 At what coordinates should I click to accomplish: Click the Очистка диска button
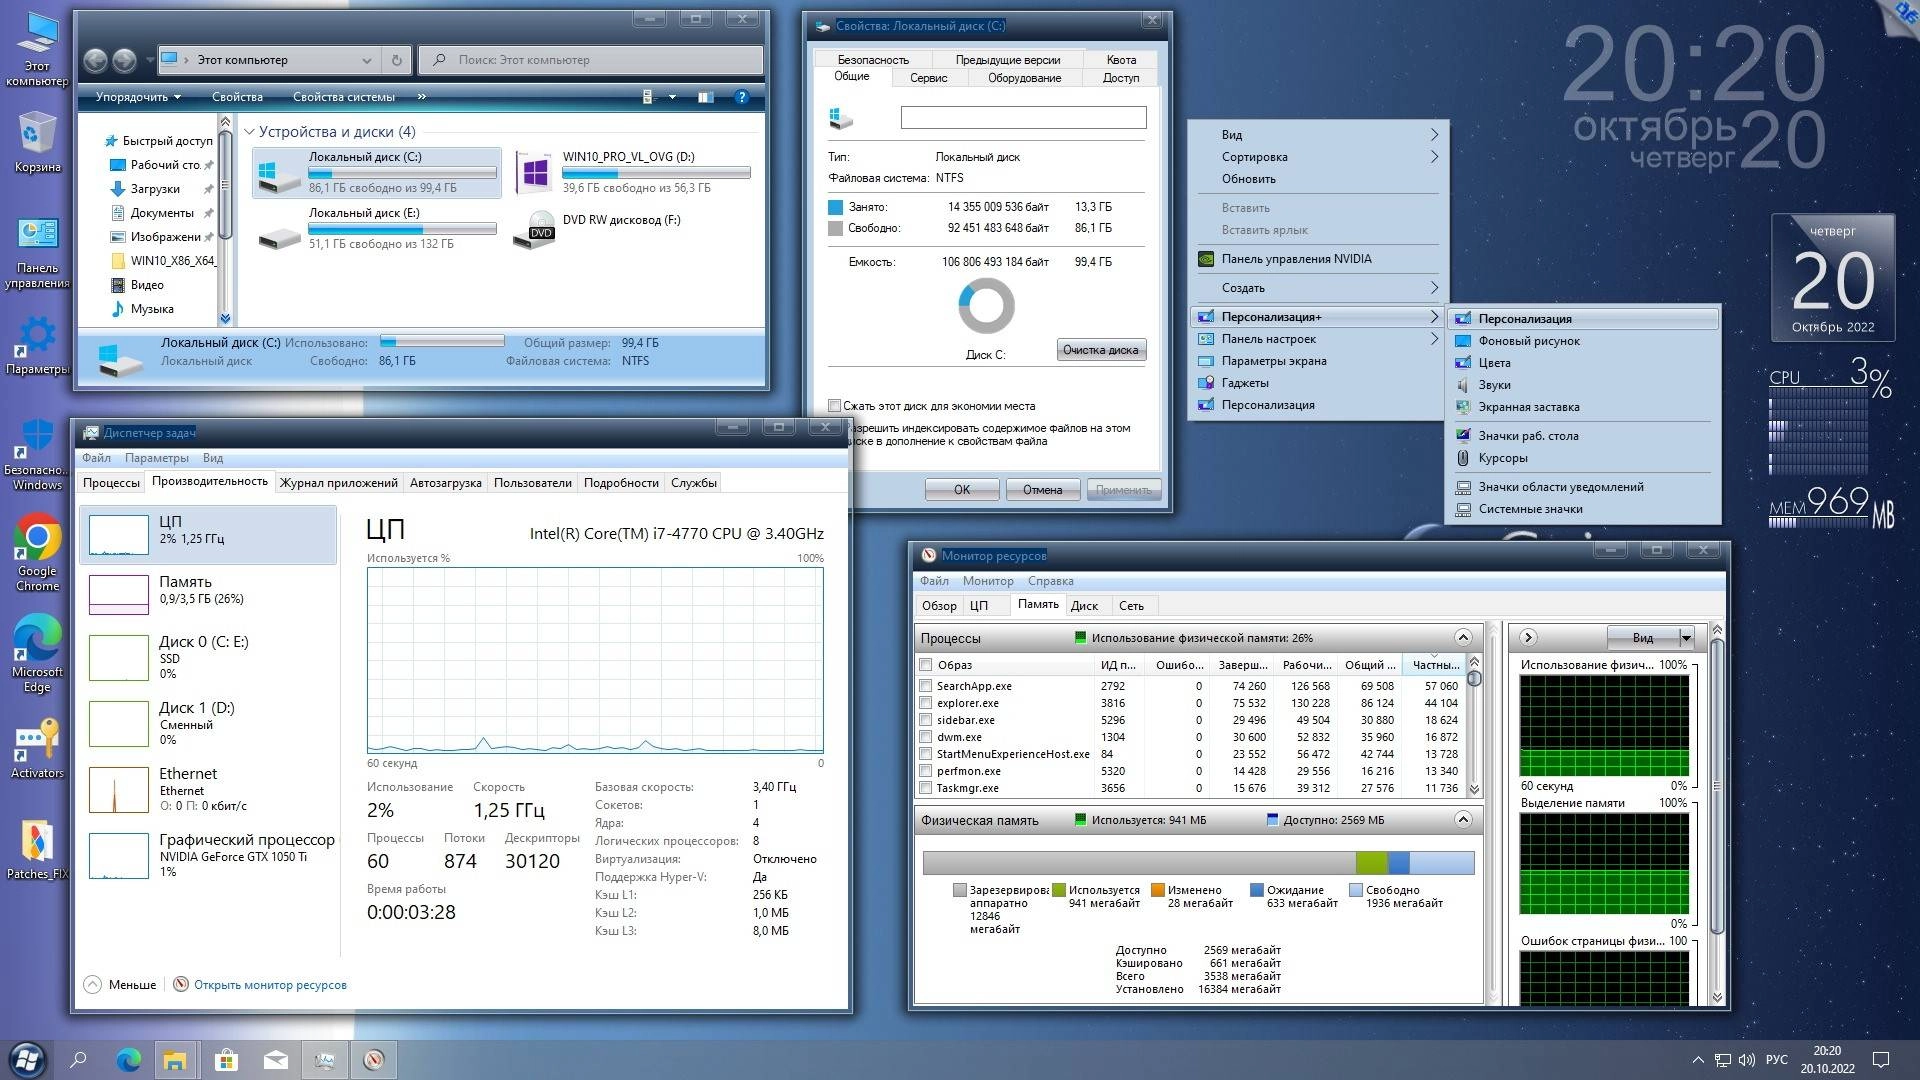point(1101,349)
